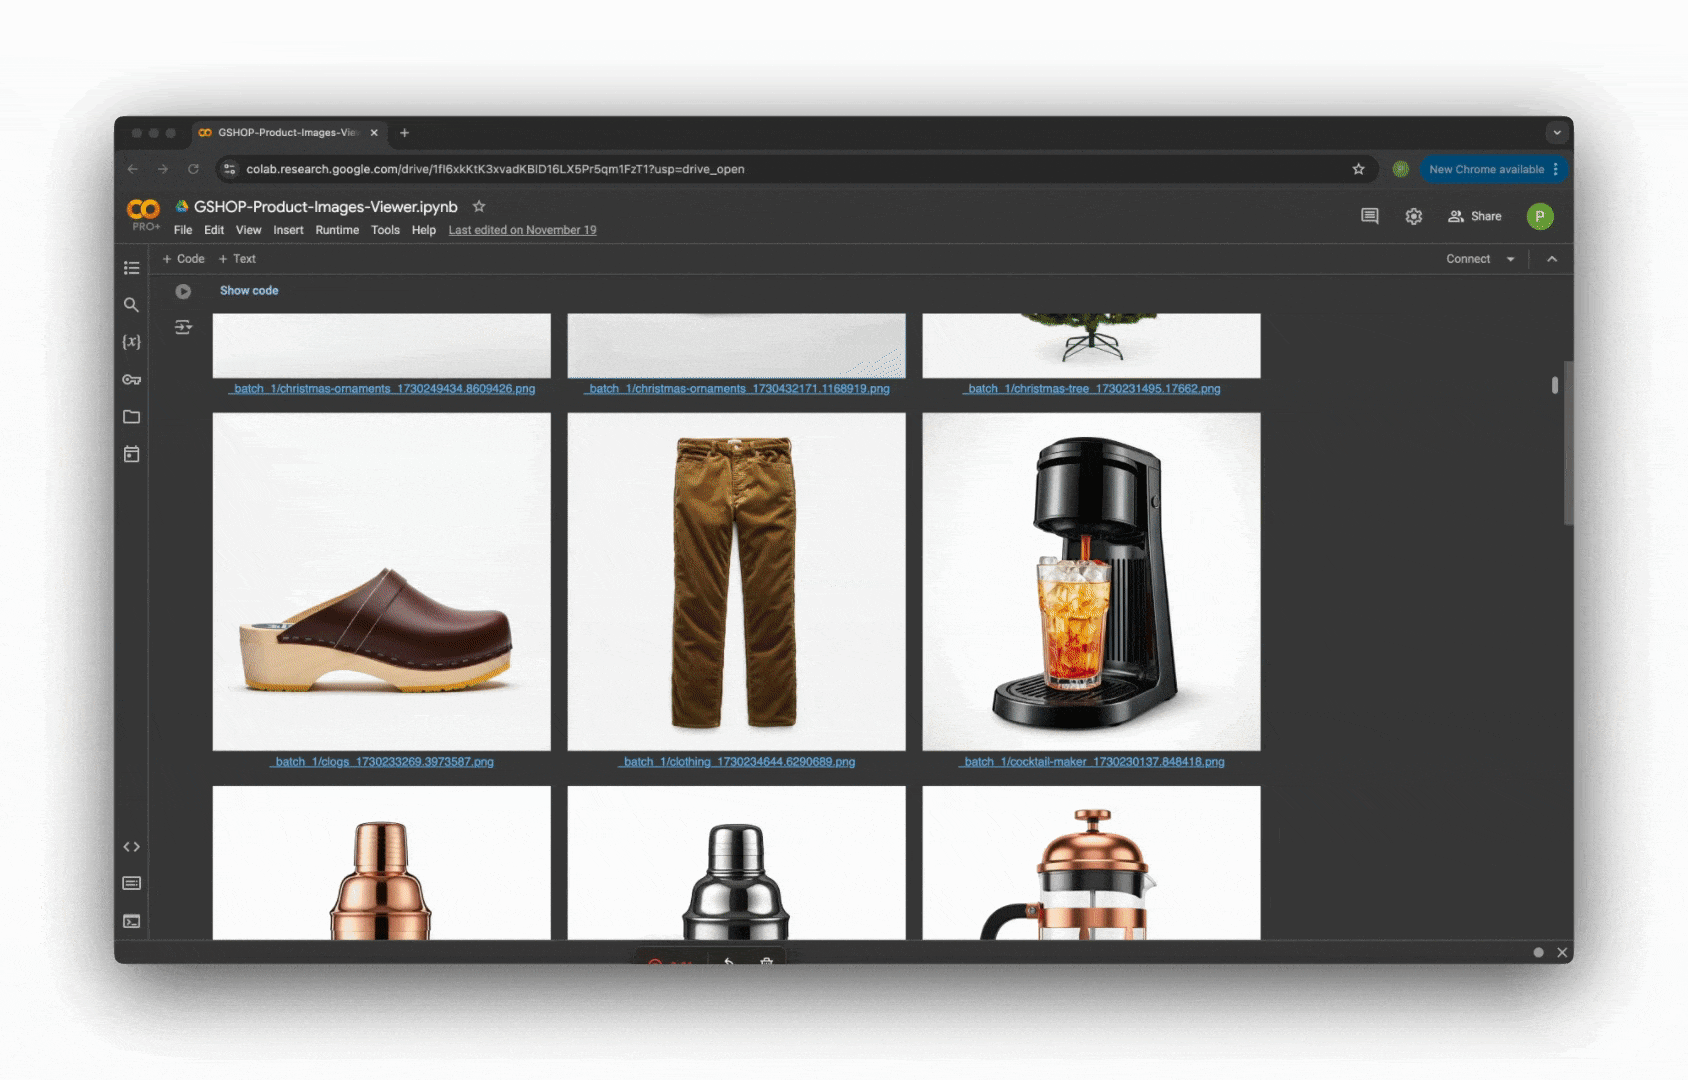Reload the page

[193, 169]
